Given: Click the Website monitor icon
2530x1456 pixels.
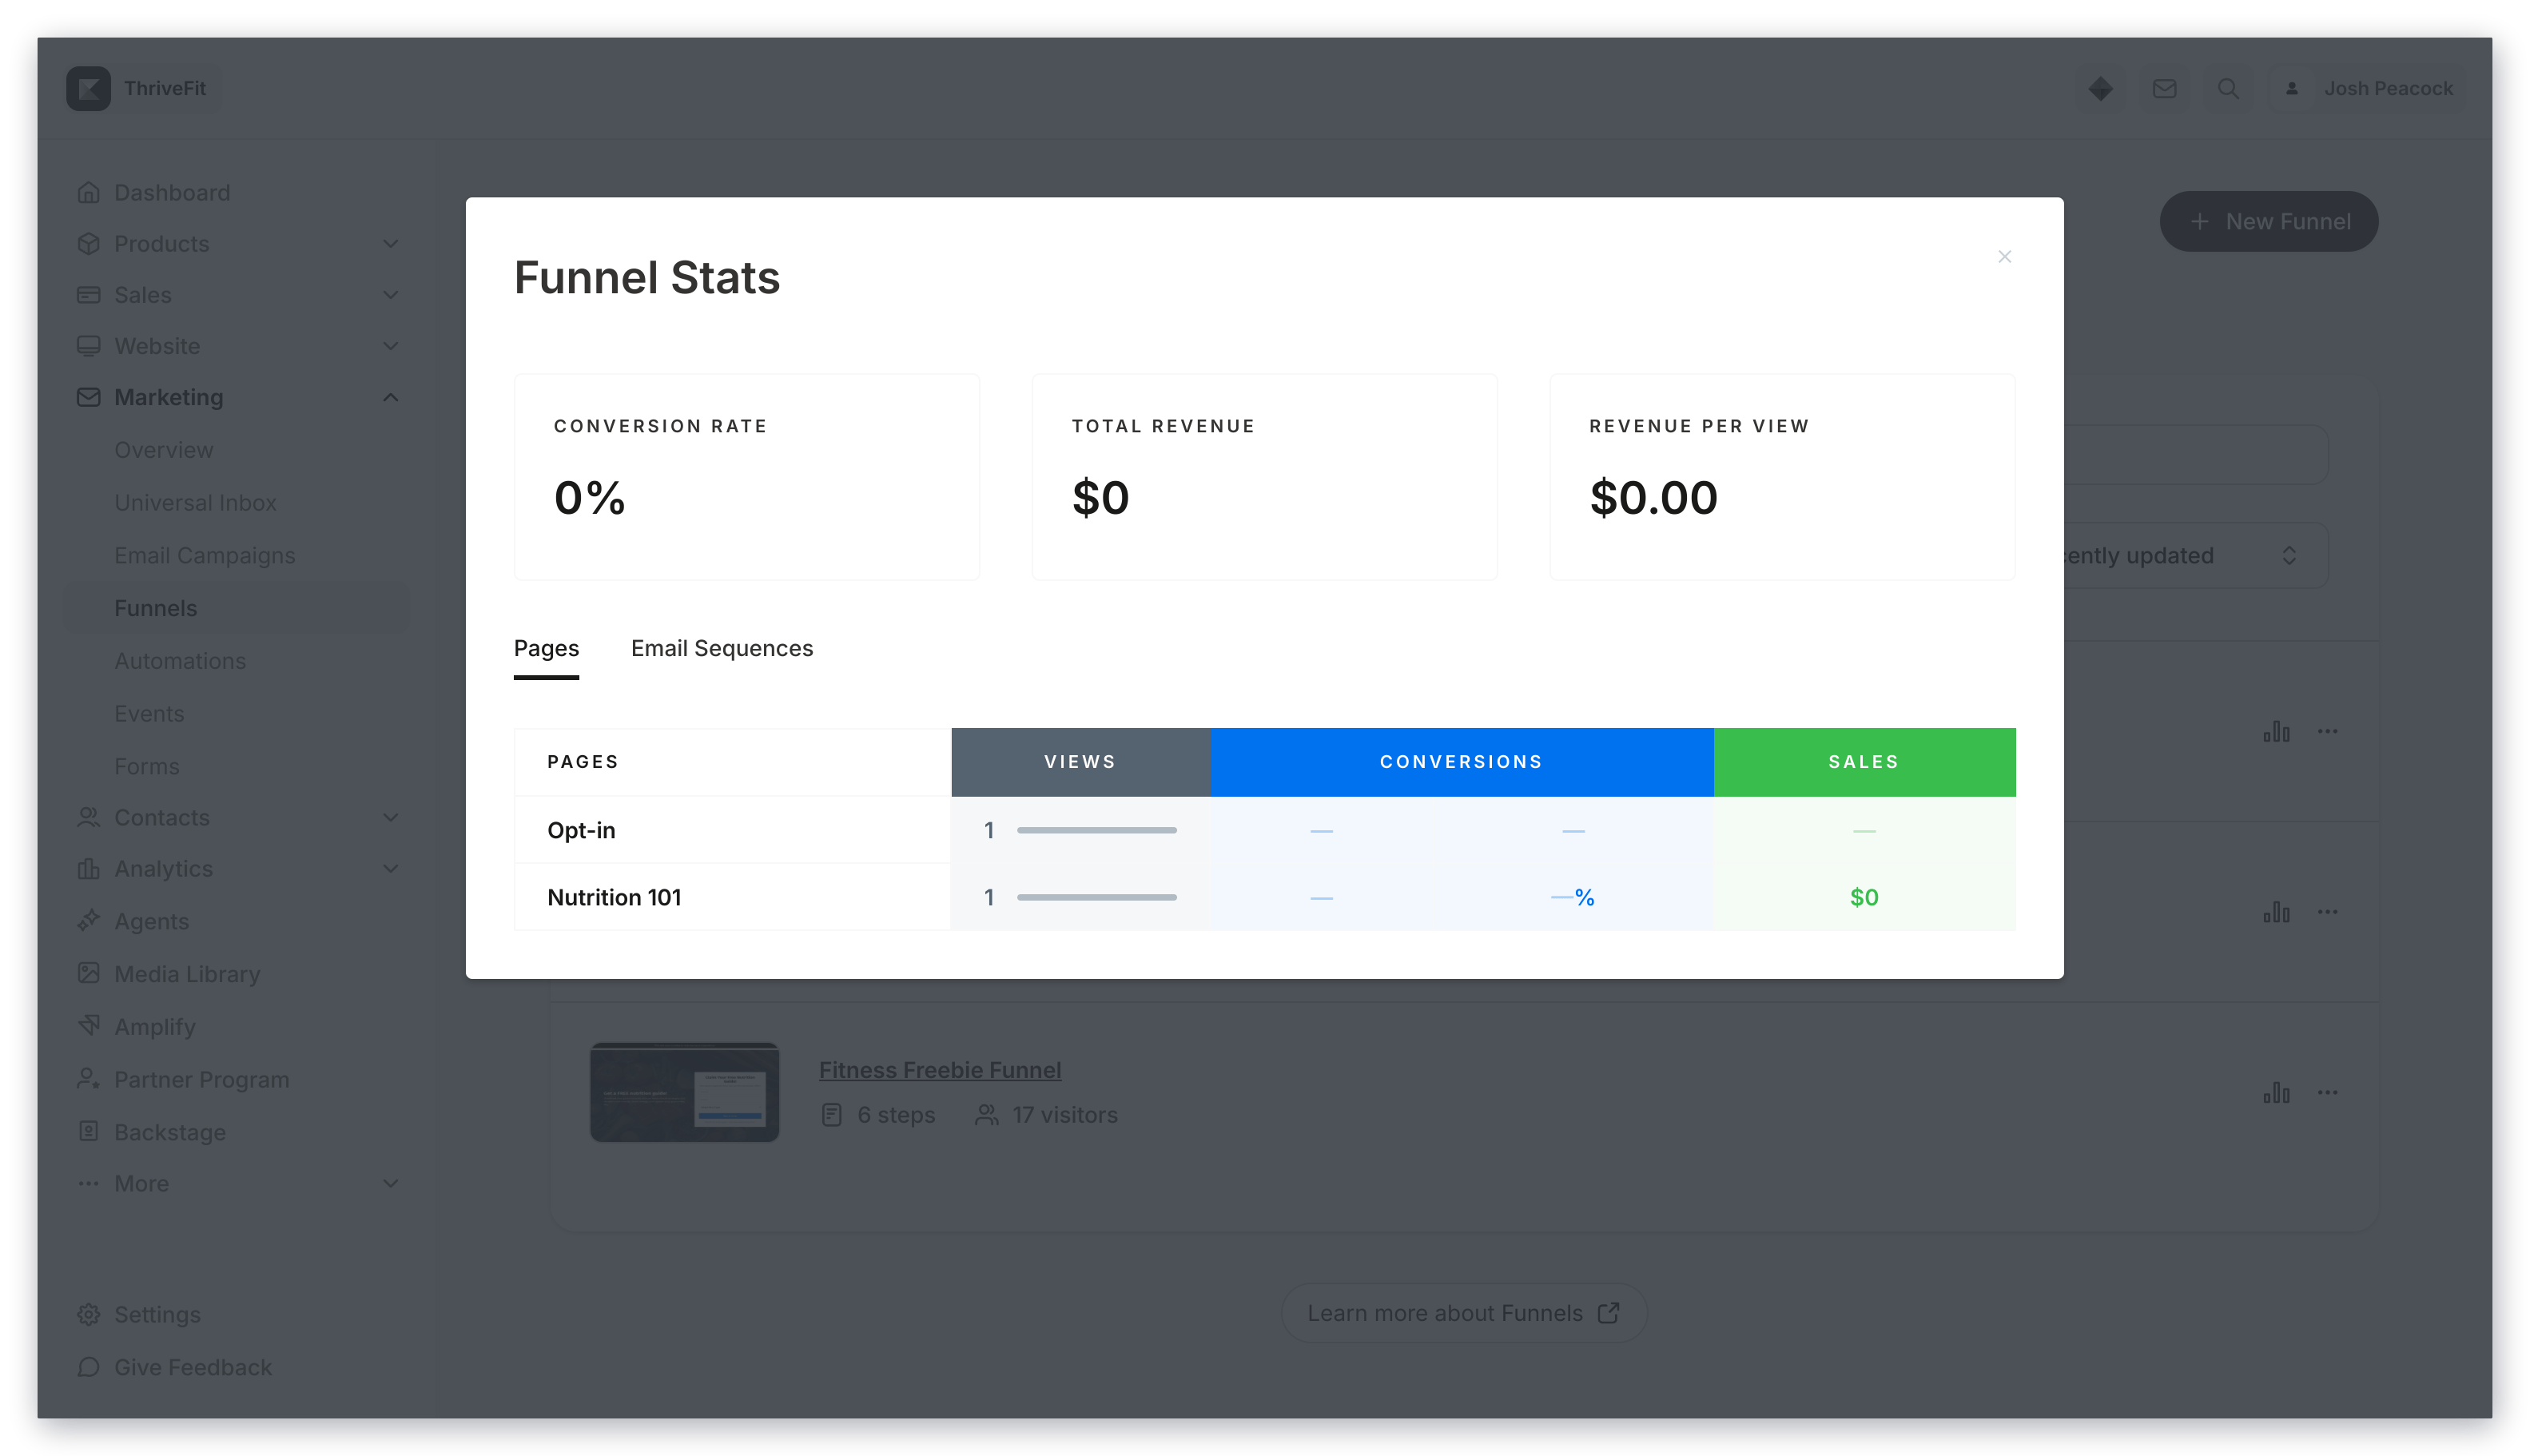Looking at the screenshot, I should (x=88, y=345).
